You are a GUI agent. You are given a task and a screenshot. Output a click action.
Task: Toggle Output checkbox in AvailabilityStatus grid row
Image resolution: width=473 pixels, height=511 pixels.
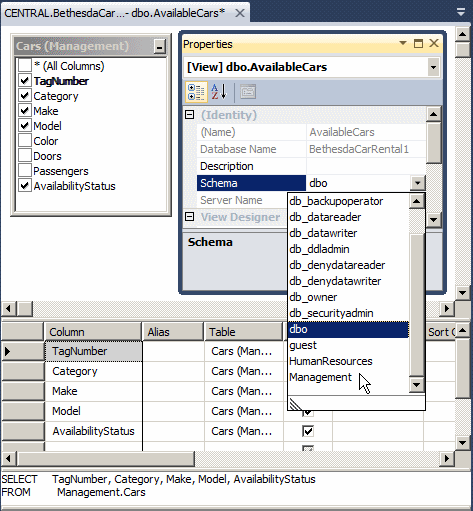click(308, 431)
